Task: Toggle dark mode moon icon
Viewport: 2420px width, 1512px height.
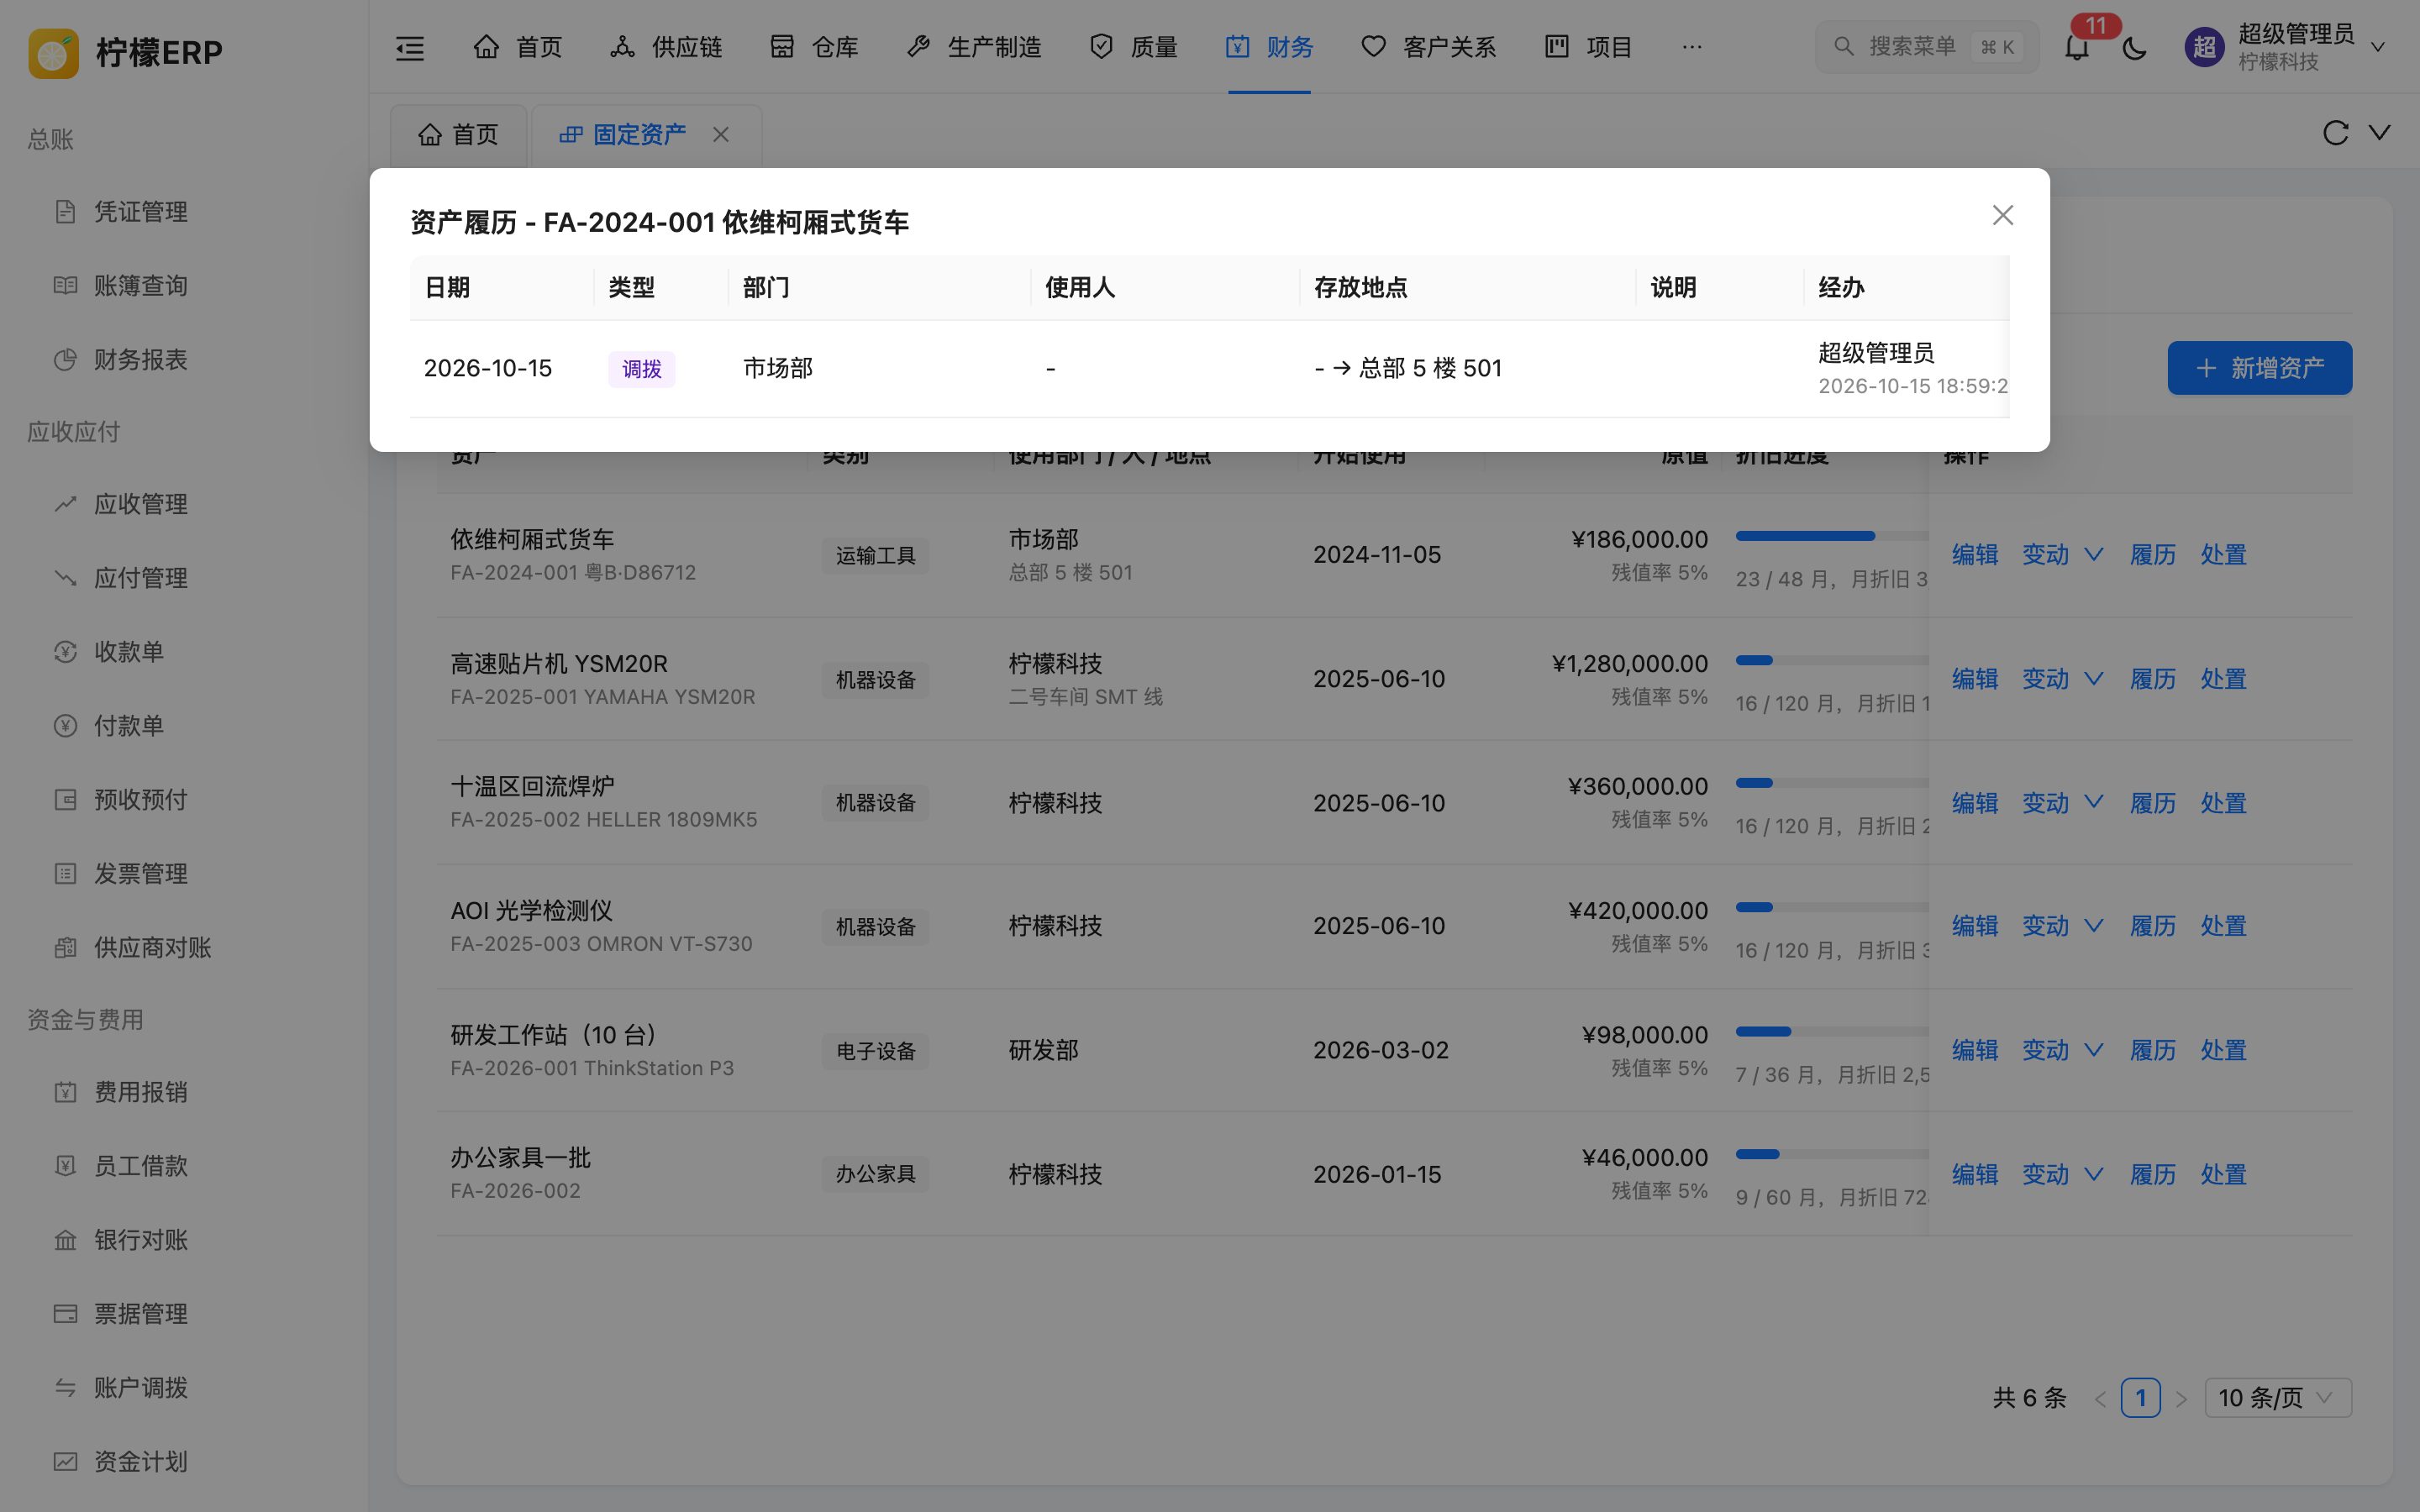Action: pos(2135,47)
